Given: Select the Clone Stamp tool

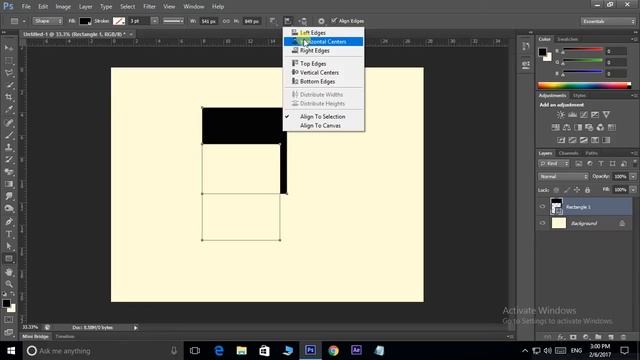Looking at the screenshot, I should [9, 147].
